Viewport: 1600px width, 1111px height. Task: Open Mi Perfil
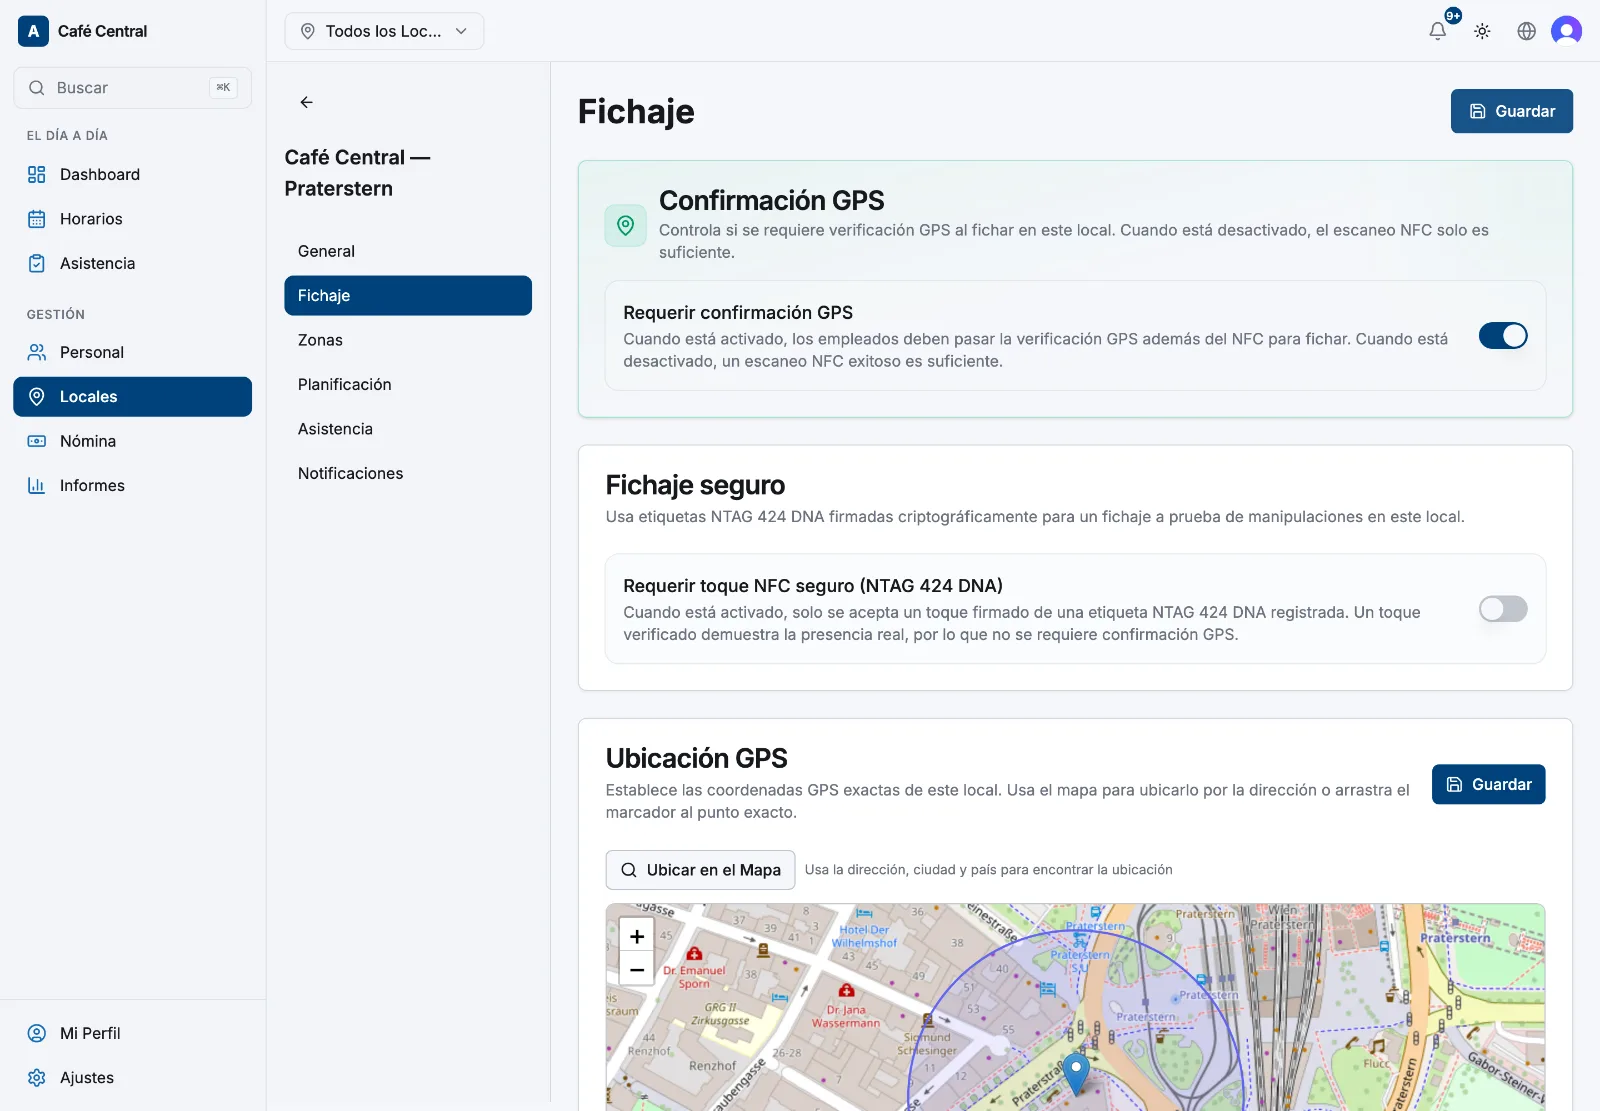pyautogui.click(x=132, y=1033)
